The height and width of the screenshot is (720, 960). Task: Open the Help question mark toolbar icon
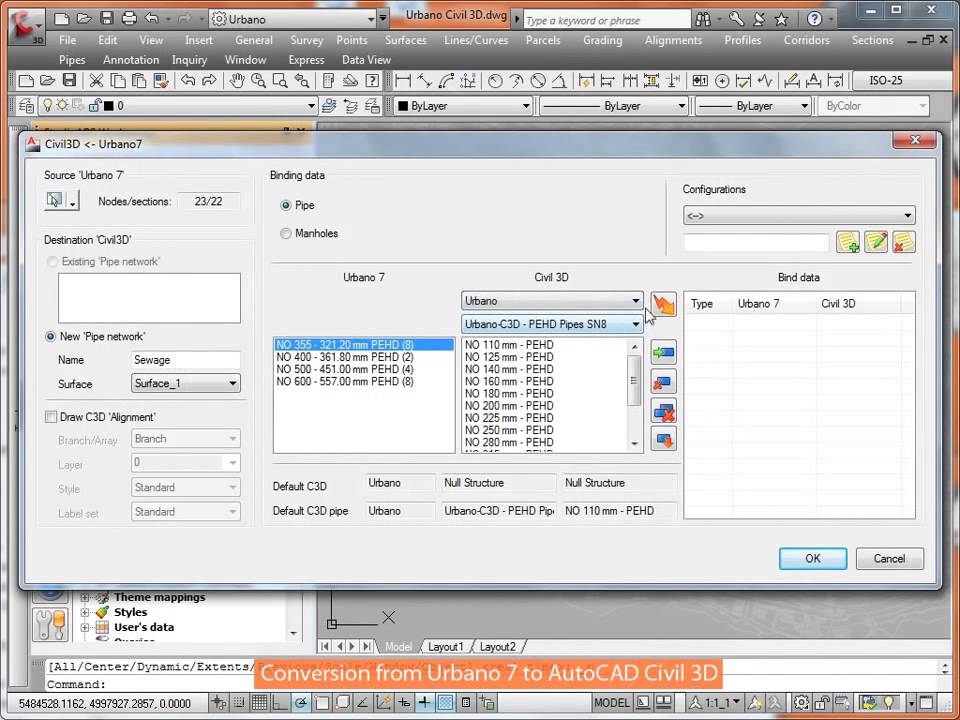point(372,80)
